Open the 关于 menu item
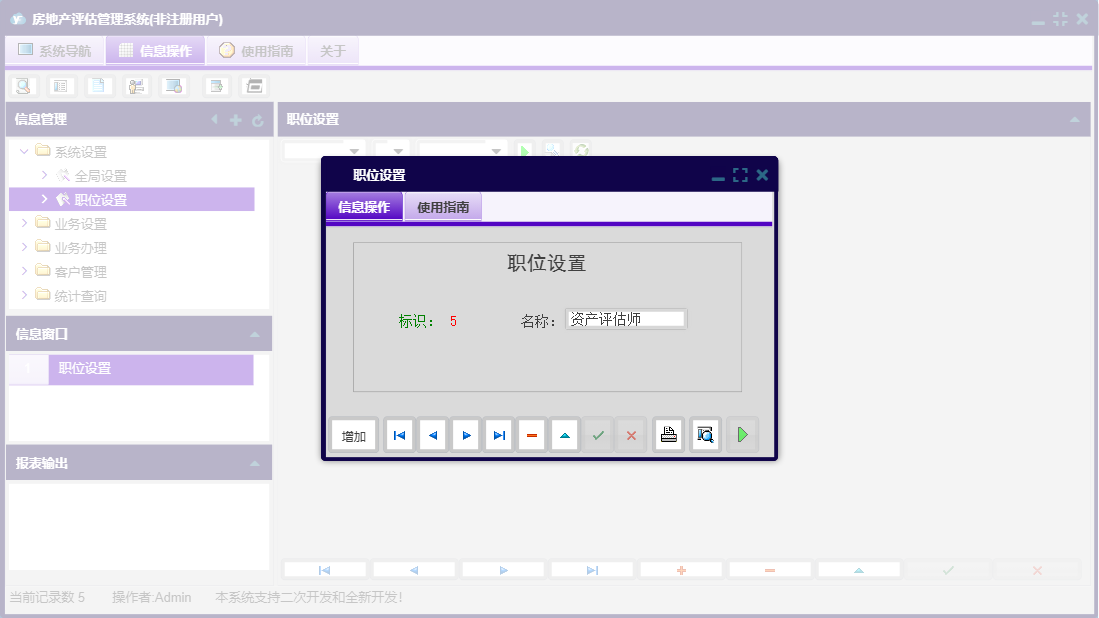Screen dimensions: 1099x618 click(x=332, y=50)
